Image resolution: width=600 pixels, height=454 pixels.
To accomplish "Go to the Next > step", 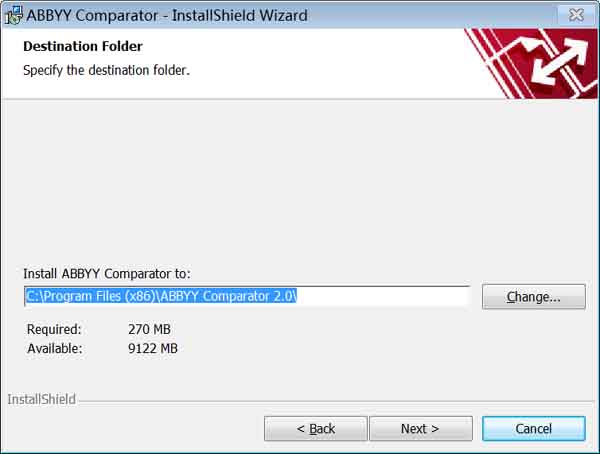I will click(x=421, y=429).
